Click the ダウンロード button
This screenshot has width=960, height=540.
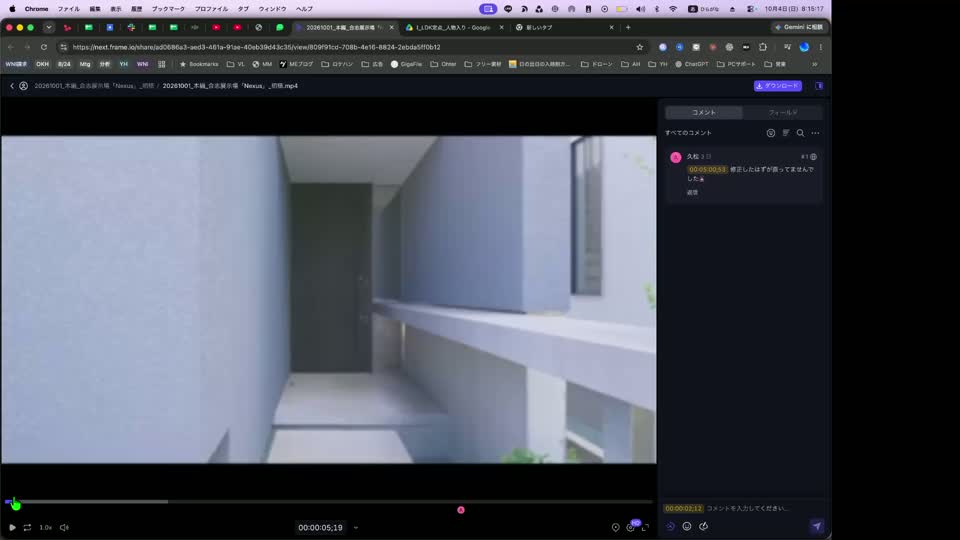[778, 86]
